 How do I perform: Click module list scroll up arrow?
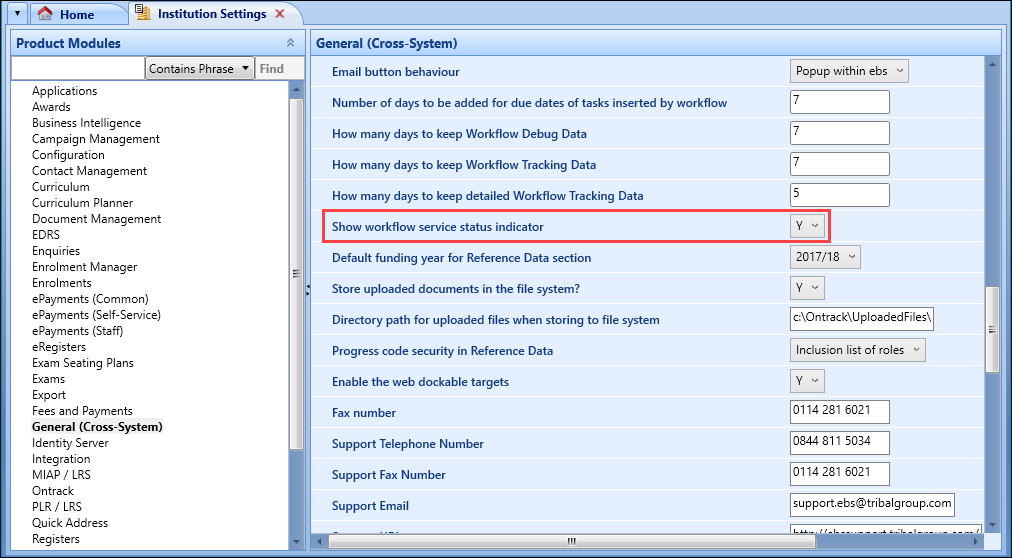coord(296,90)
